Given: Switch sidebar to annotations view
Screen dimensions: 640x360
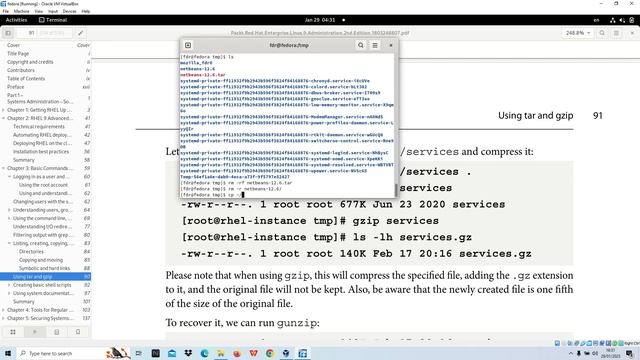Looking at the screenshot, I should point(57,332).
